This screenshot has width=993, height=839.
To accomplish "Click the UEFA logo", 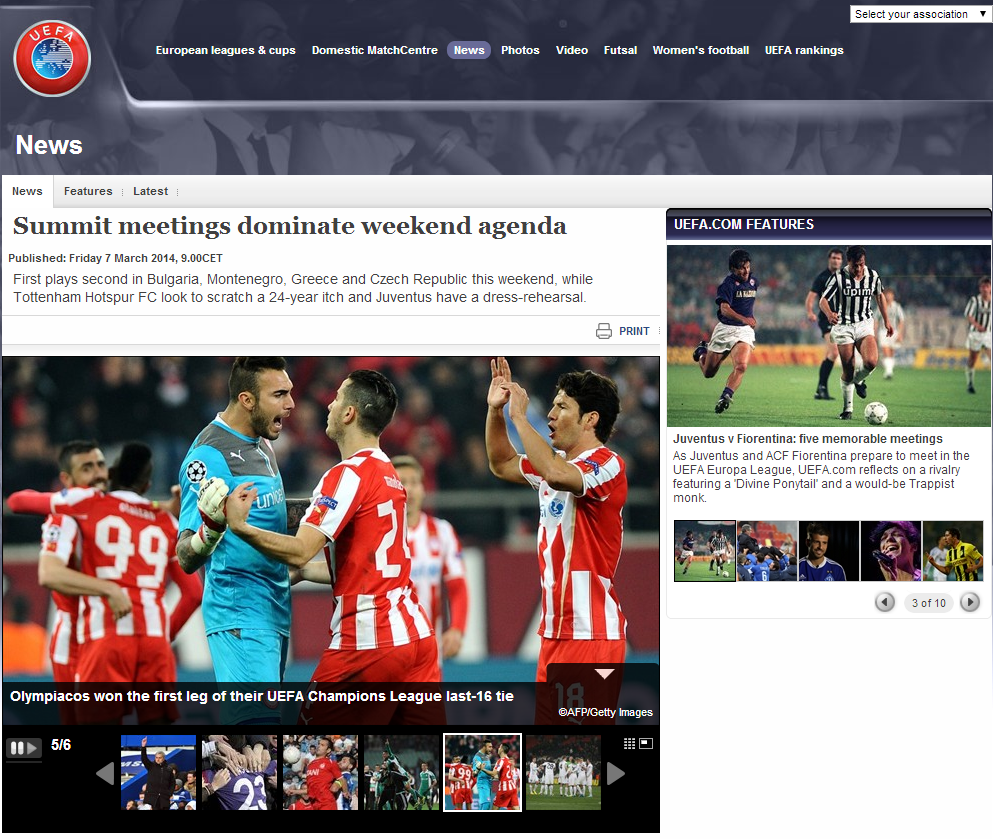I will pyautogui.click(x=52, y=58).
